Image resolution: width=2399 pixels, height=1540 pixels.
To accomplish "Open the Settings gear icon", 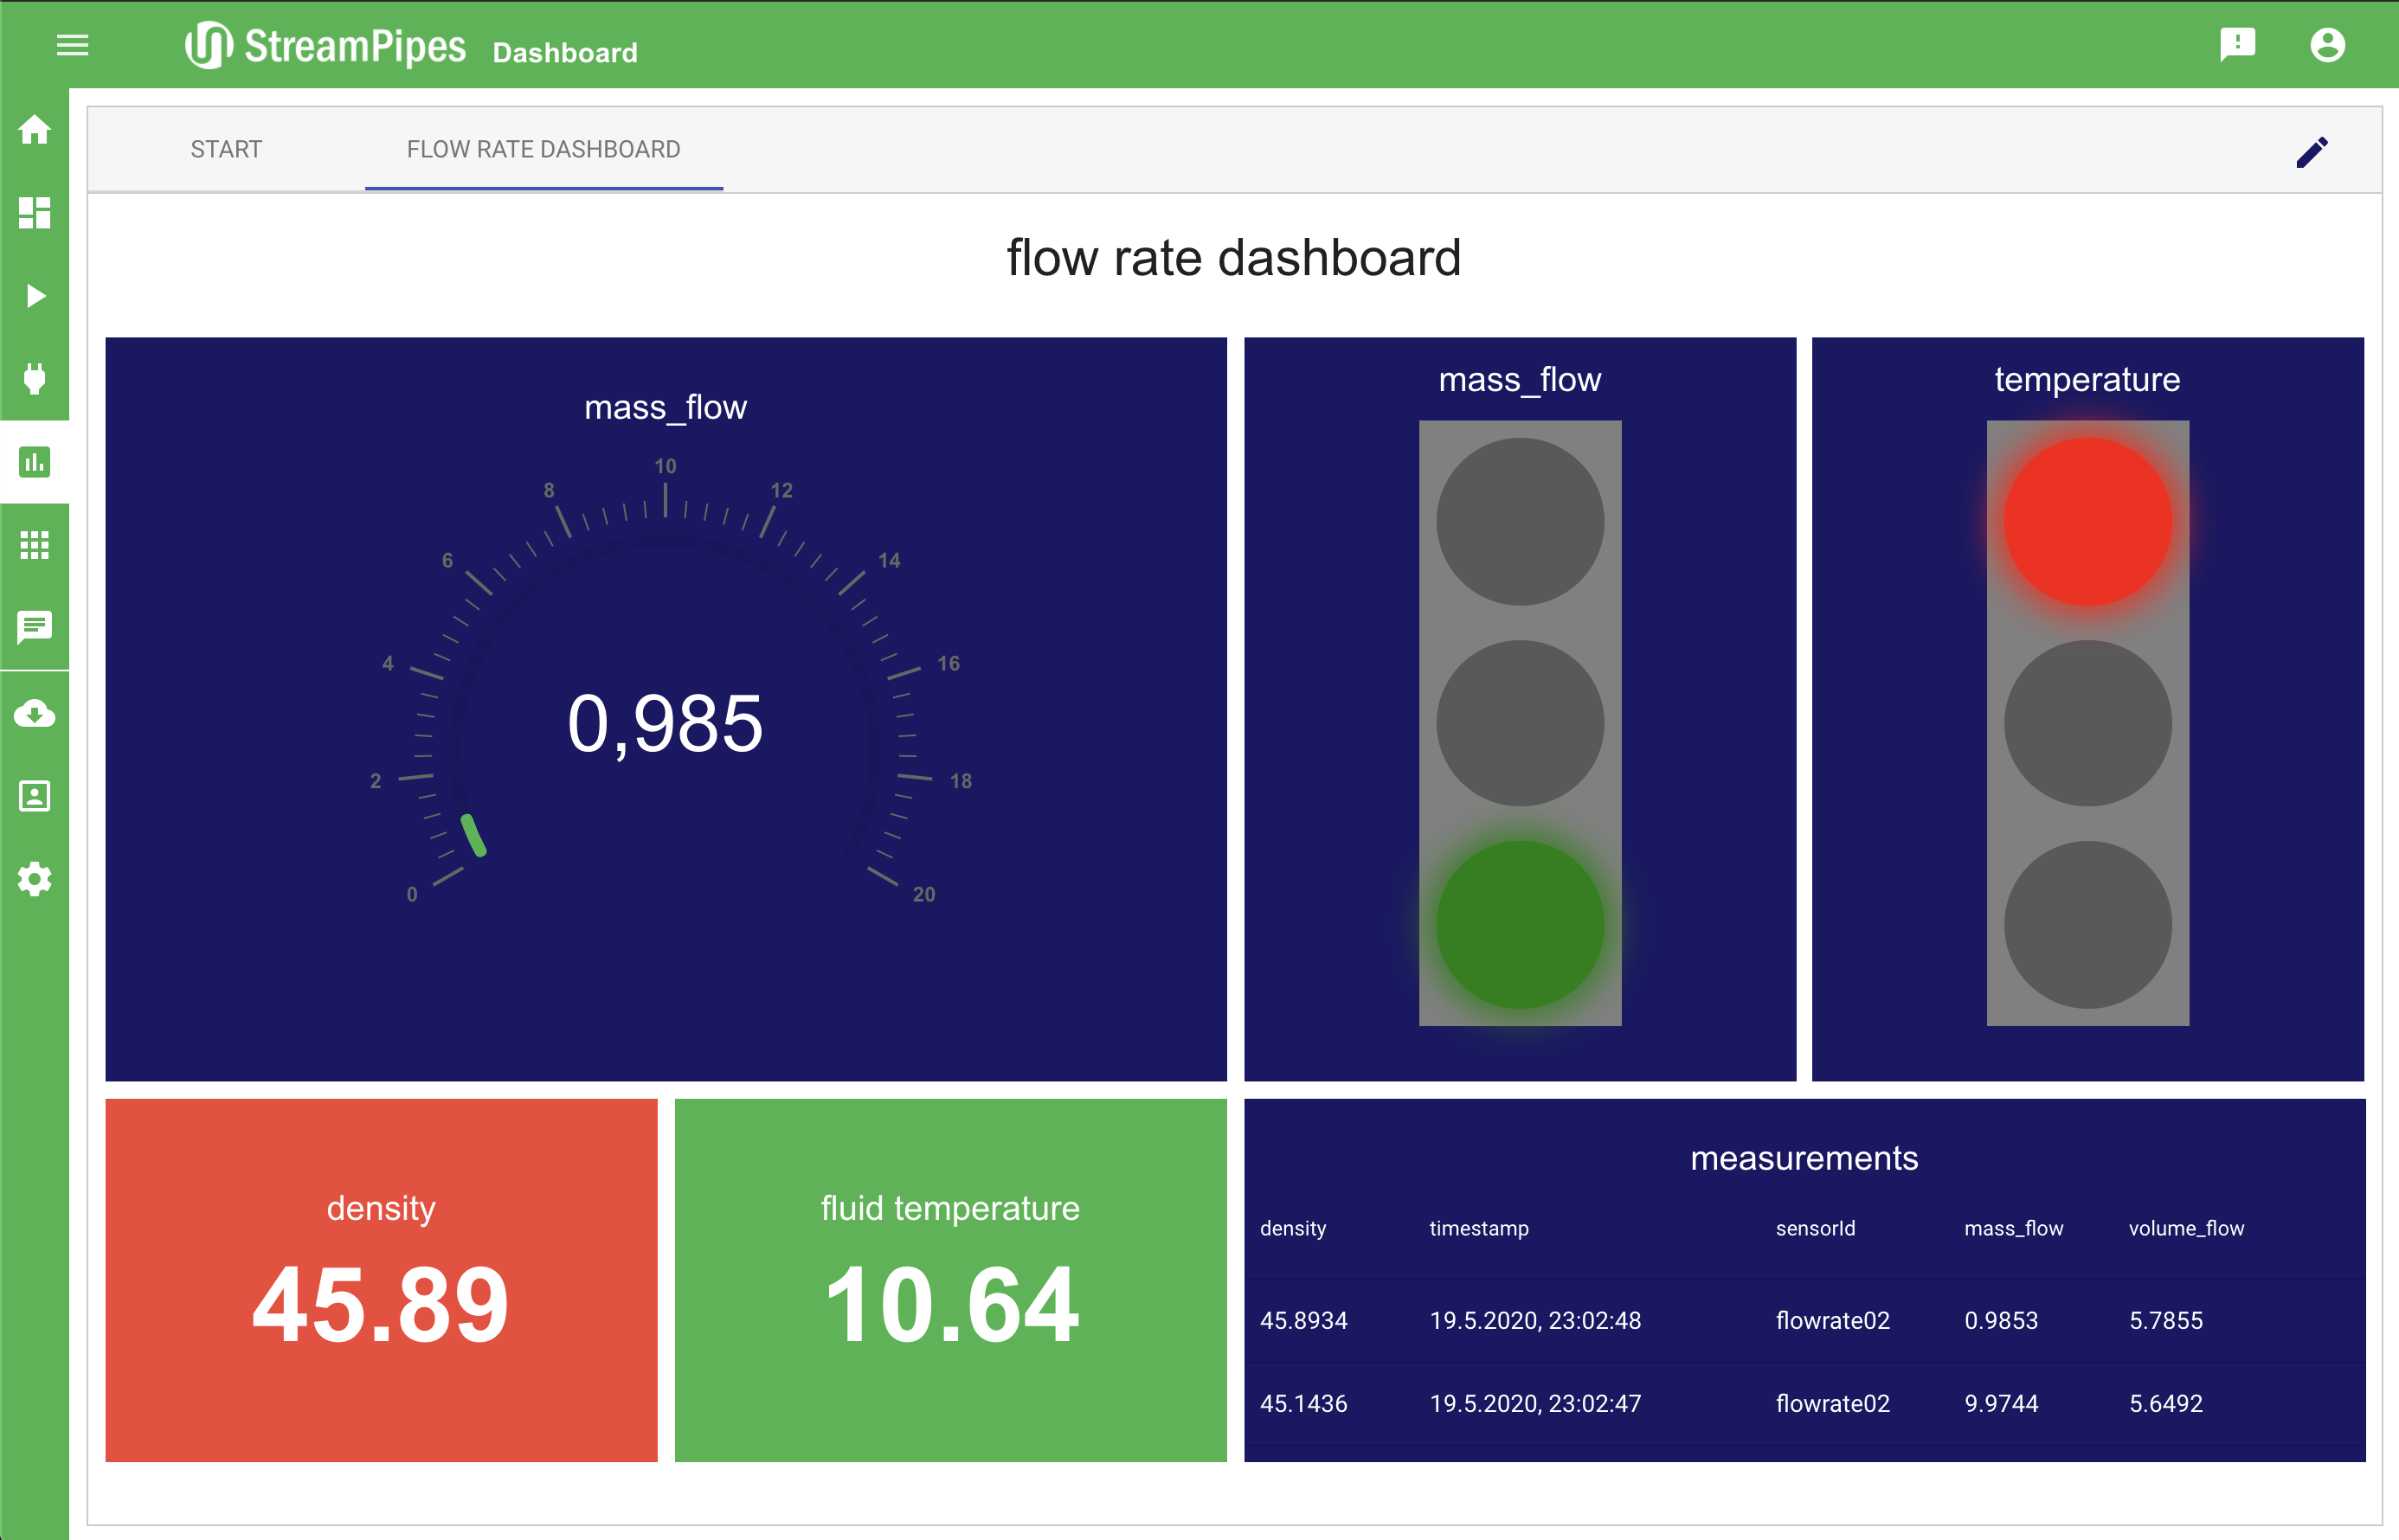I will 35,879.
